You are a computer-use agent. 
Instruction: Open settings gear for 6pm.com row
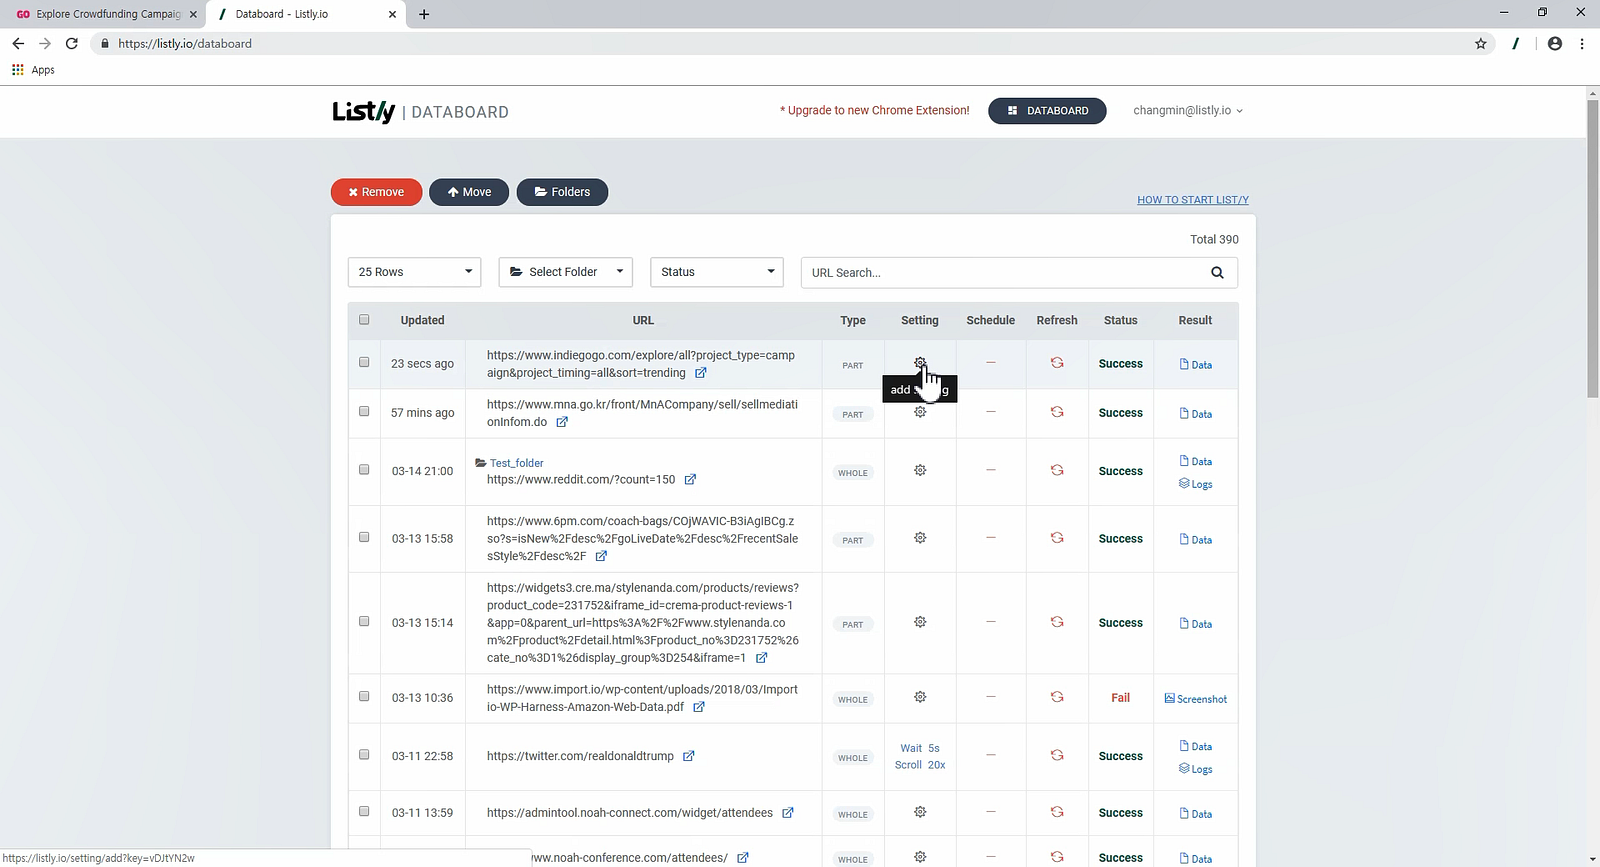[x=920, y=538]
